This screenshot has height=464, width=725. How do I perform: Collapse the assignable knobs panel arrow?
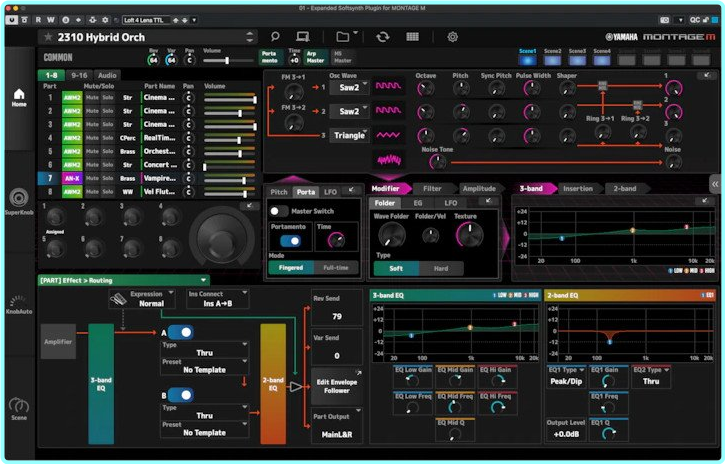click(250, 206)
